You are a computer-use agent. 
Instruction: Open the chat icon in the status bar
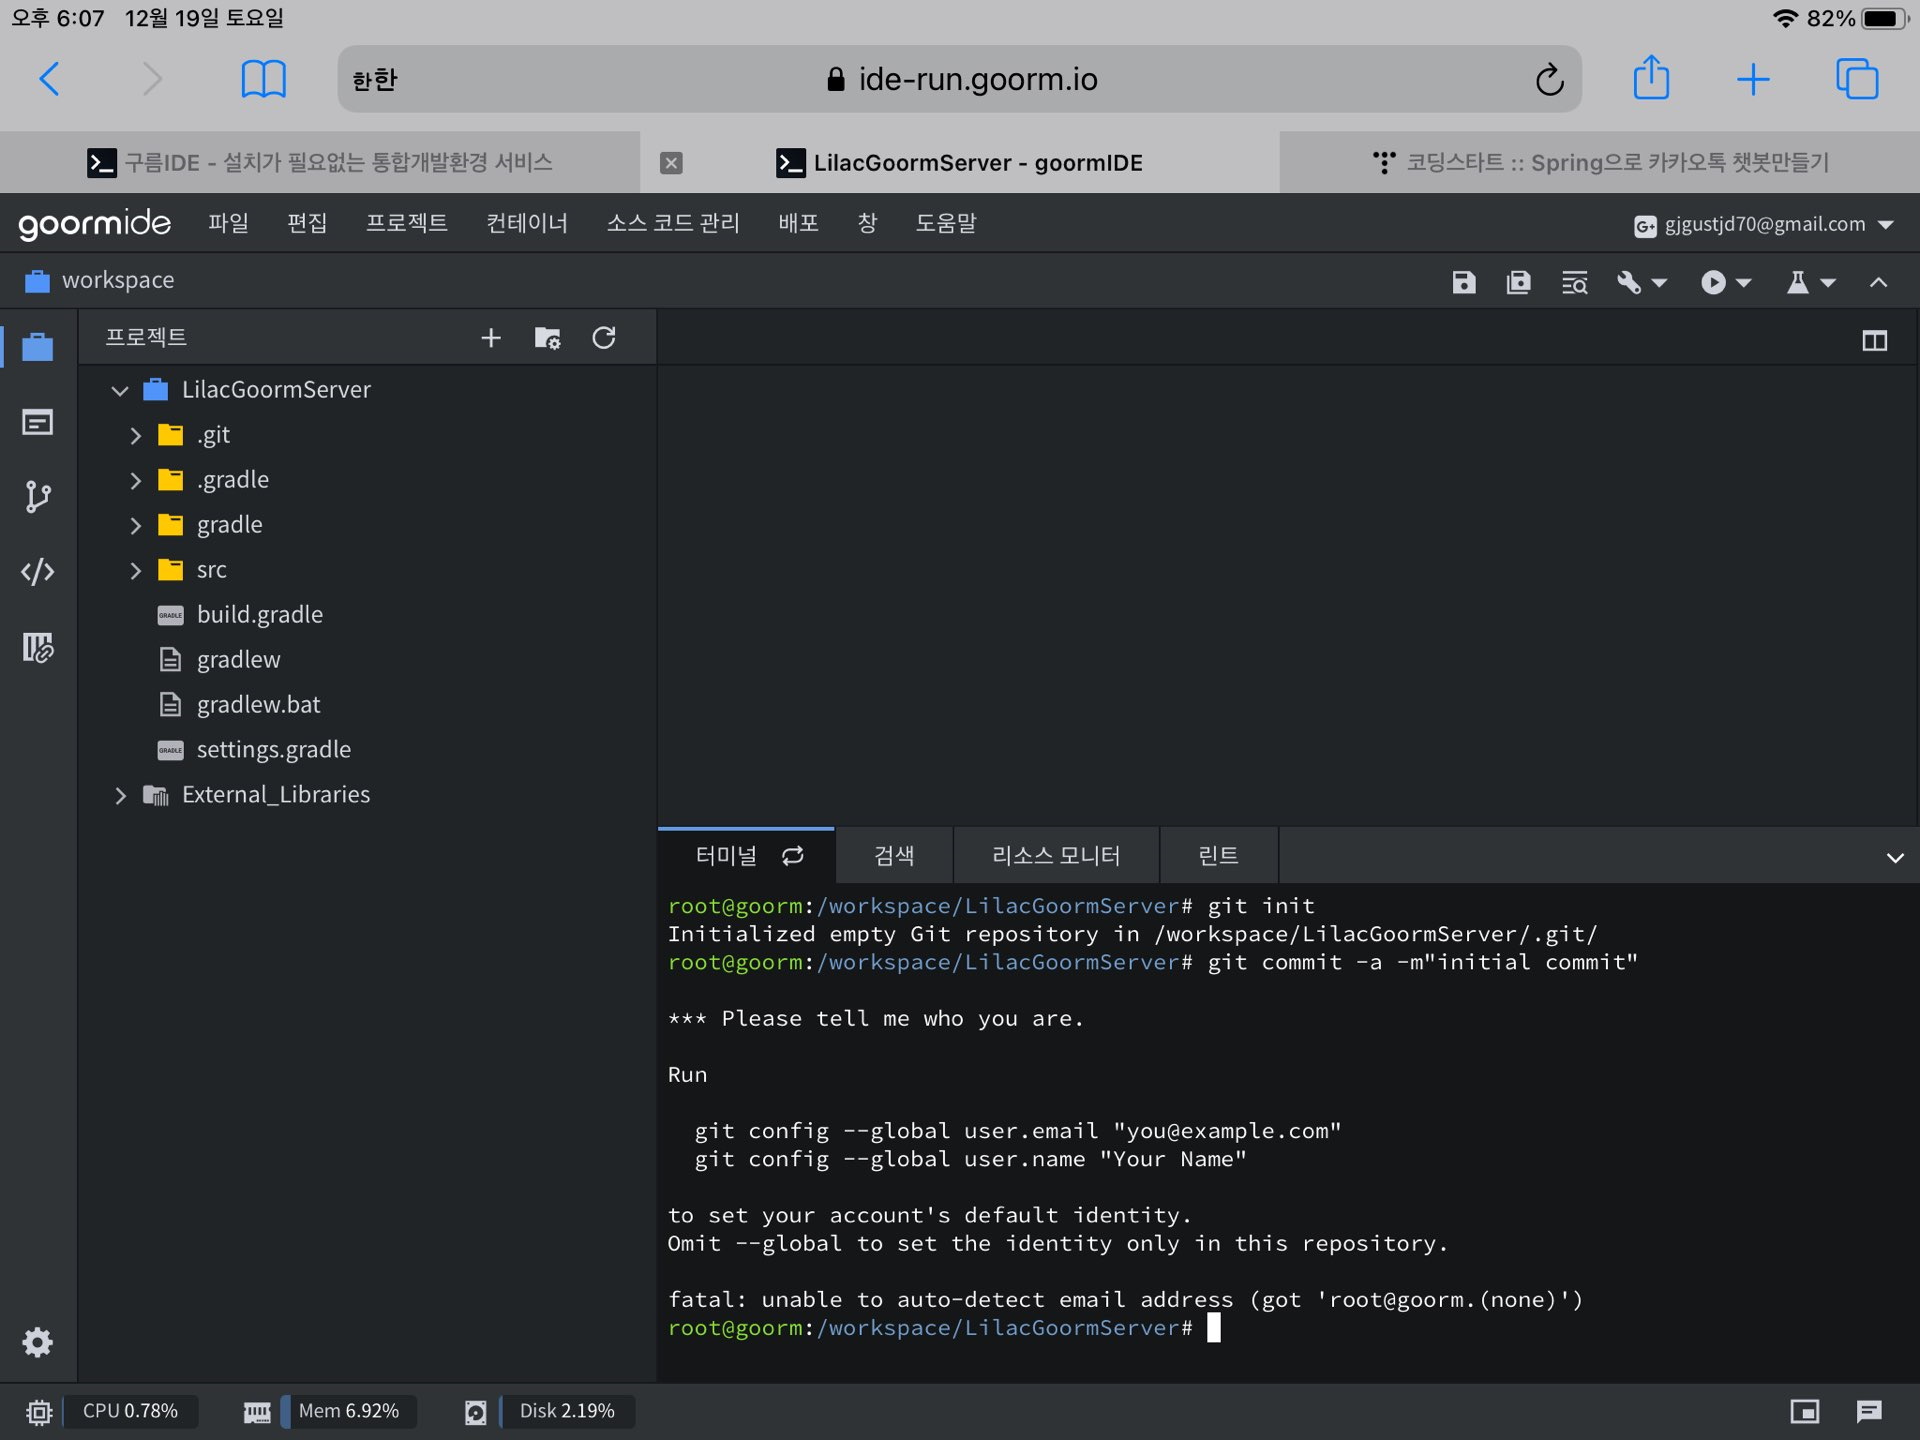pyautogui.click(x=1868, y=1411)
